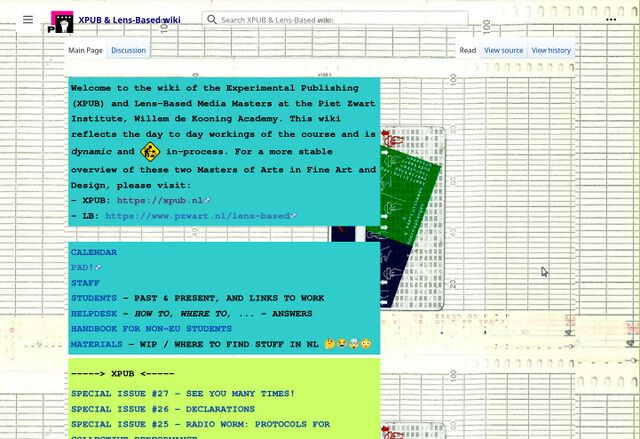Open Handbook for Non-EU Students
Viewport: 640px width, 439px height.
coord(151,328)
